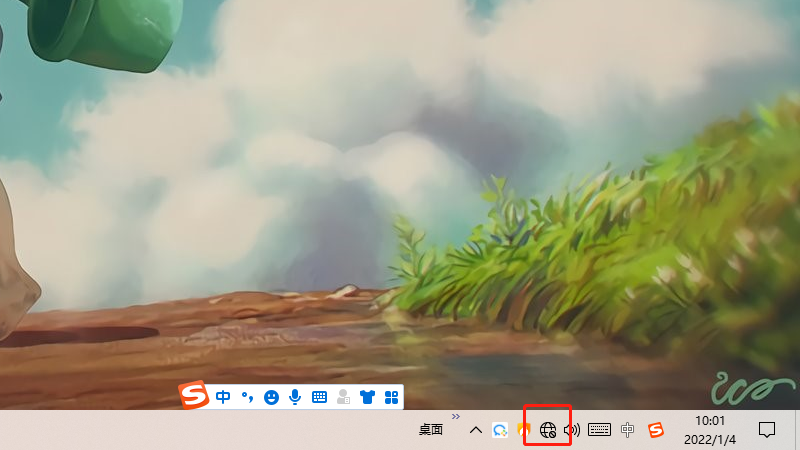Expand the 桌面 toolbar double-chevron
800x450 pixels.
(x=456, y=416)
